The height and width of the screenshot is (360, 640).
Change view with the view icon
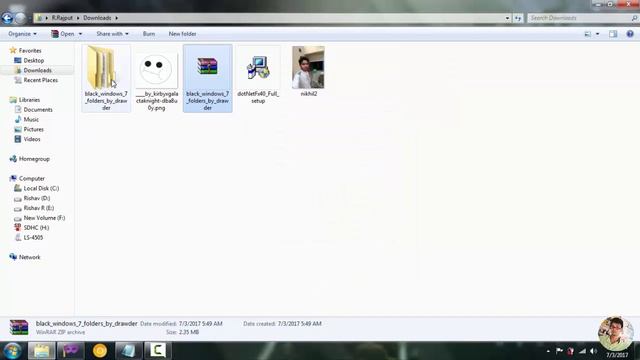click(x=588, y=34)
